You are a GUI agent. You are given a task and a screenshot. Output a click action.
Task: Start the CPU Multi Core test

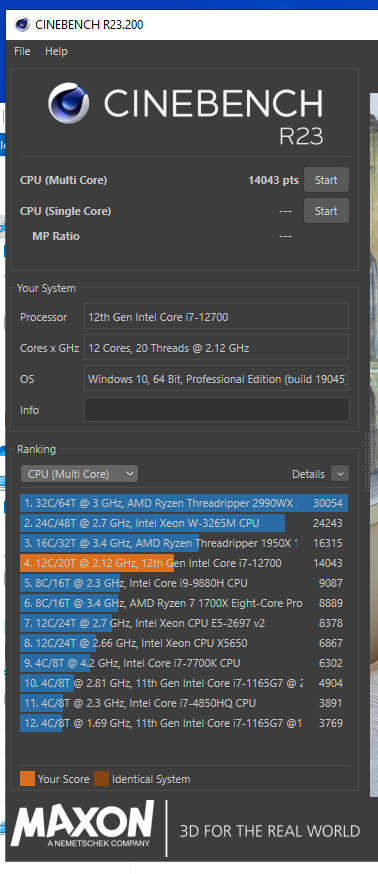(326, 180)
